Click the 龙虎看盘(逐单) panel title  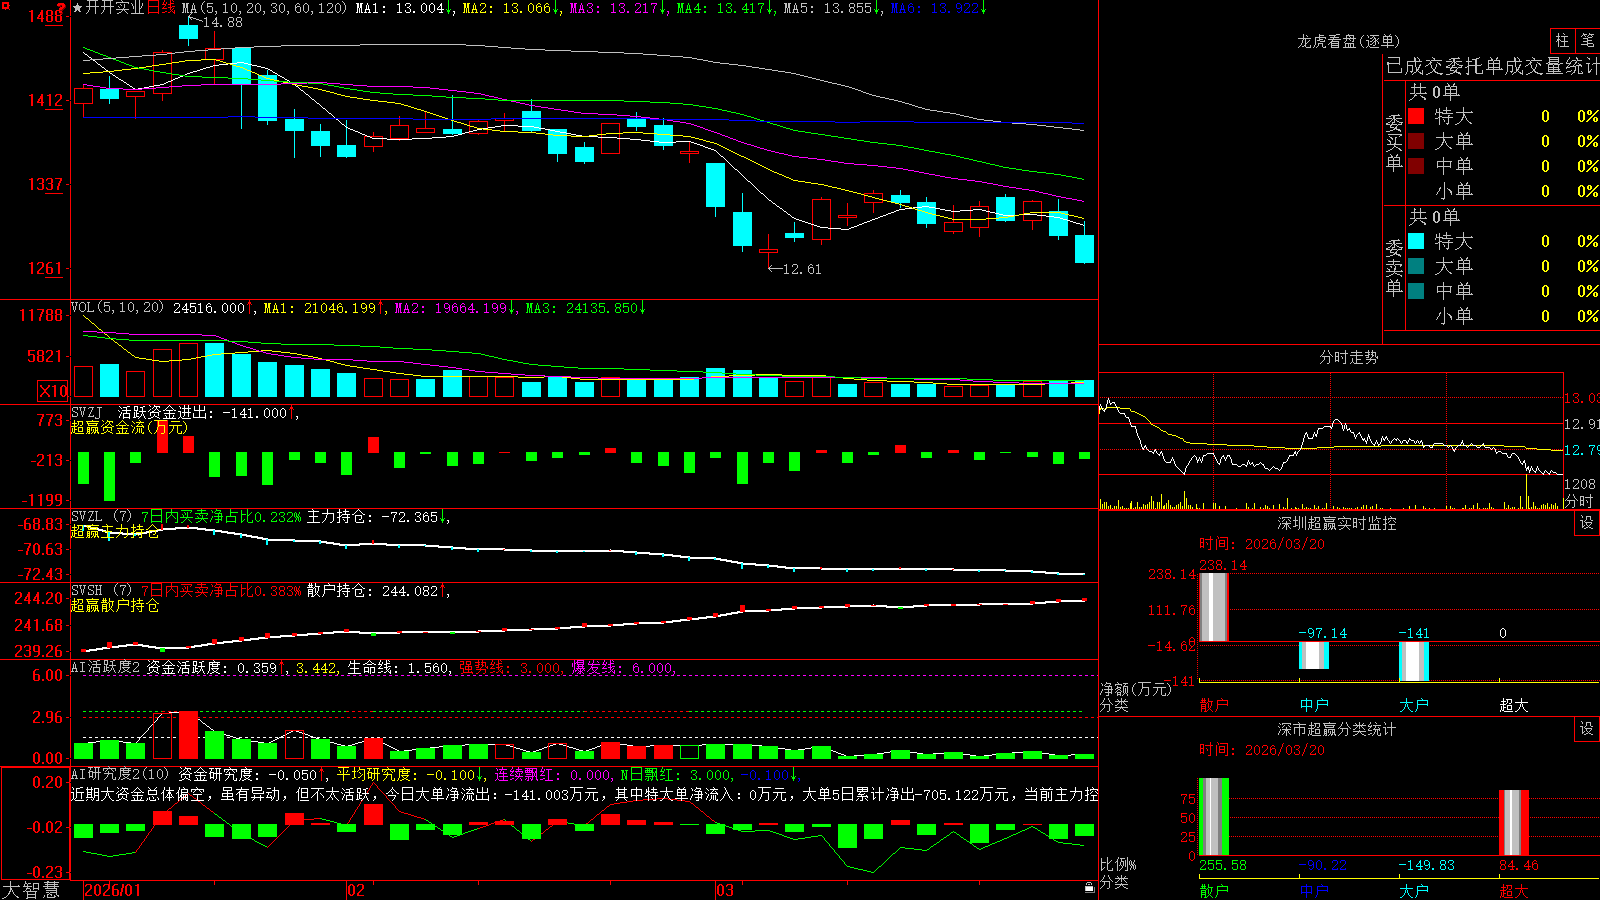click(1348, 41)
